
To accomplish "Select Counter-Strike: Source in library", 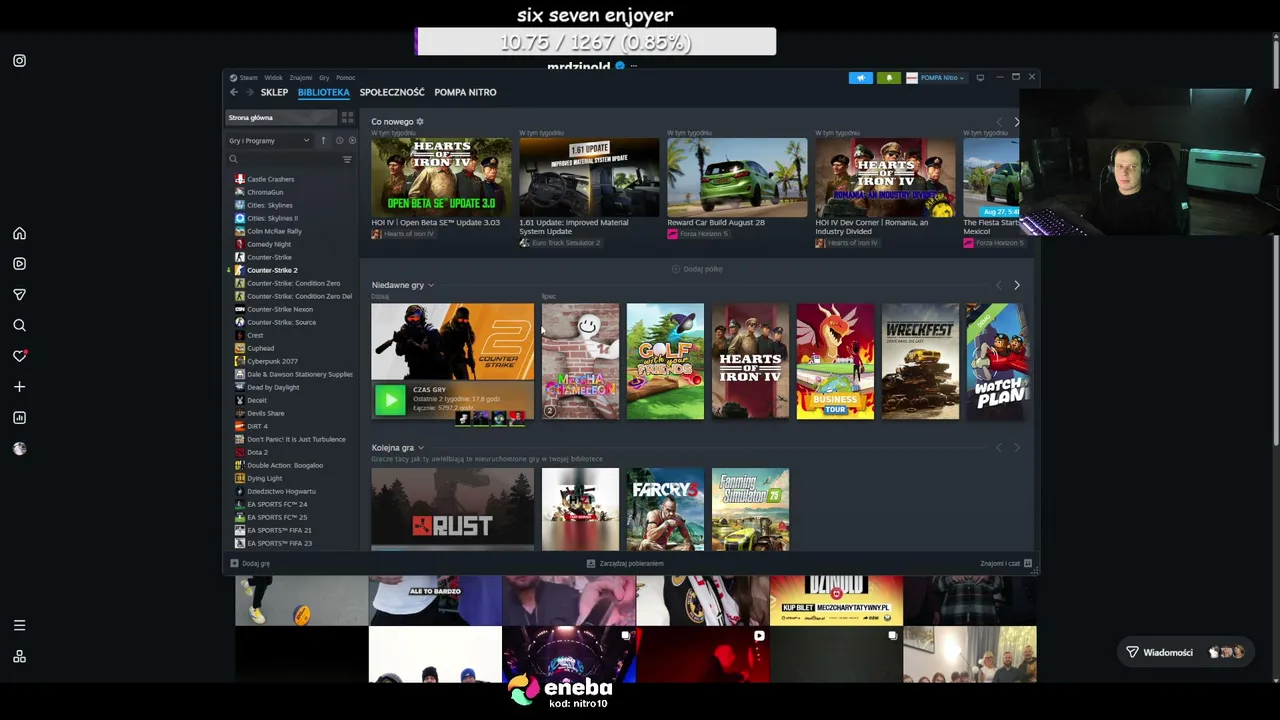I will click(x=281, y=322).
